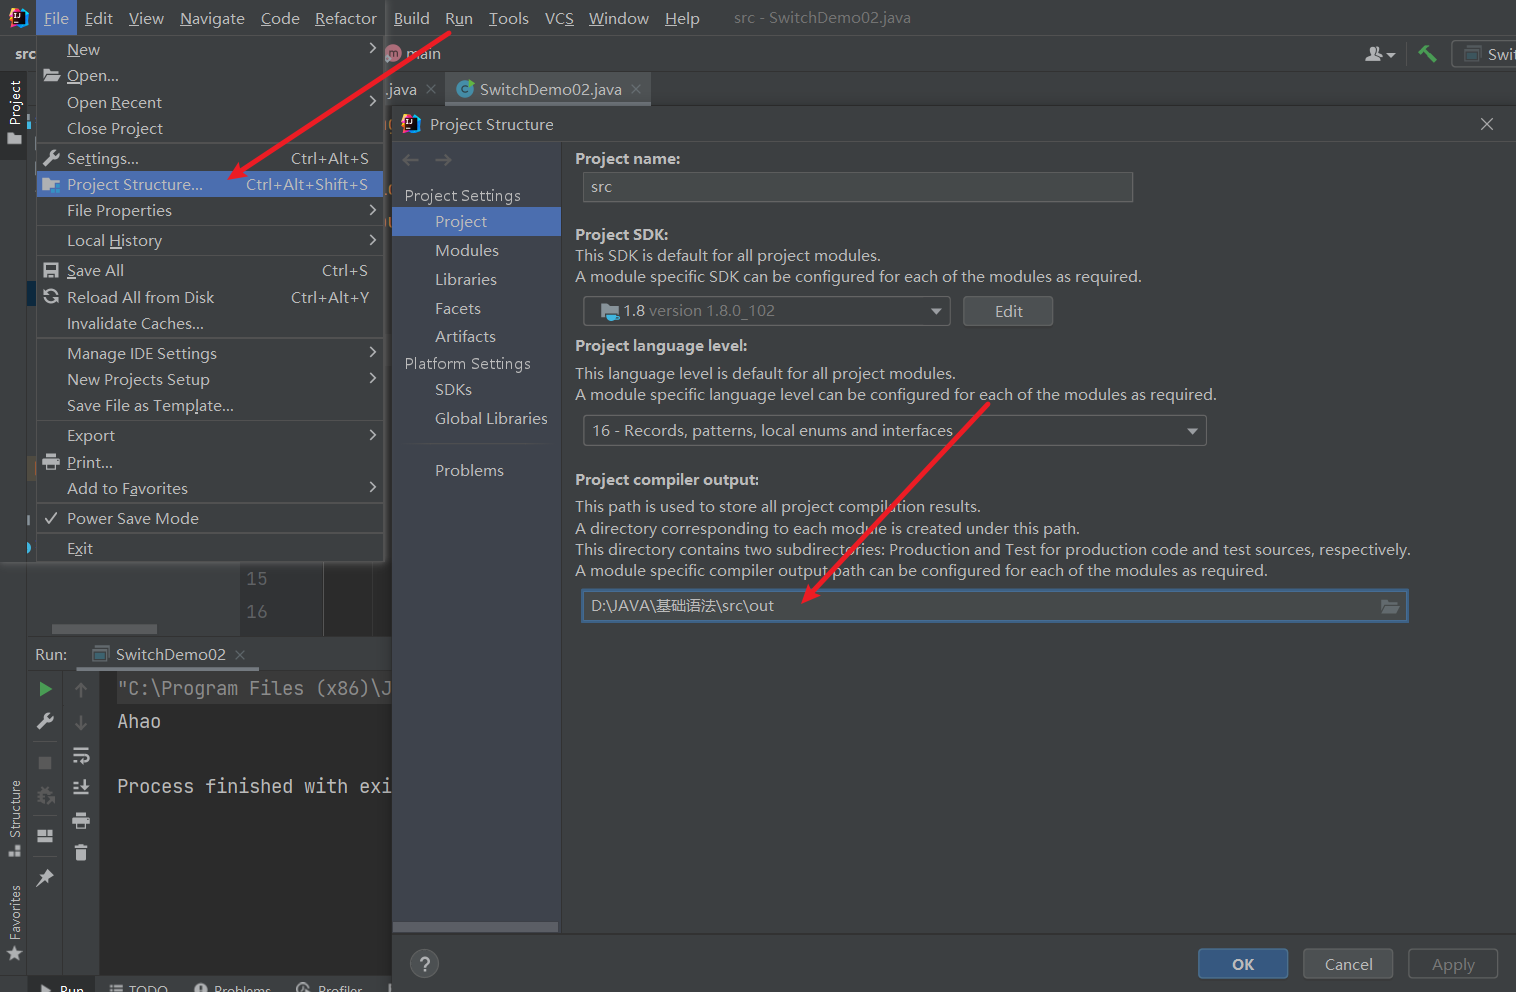The width and height of the screenshot is (1516, 992).
Task: Click the editor horizontal scrollbar
Action: tap(104, 629)
